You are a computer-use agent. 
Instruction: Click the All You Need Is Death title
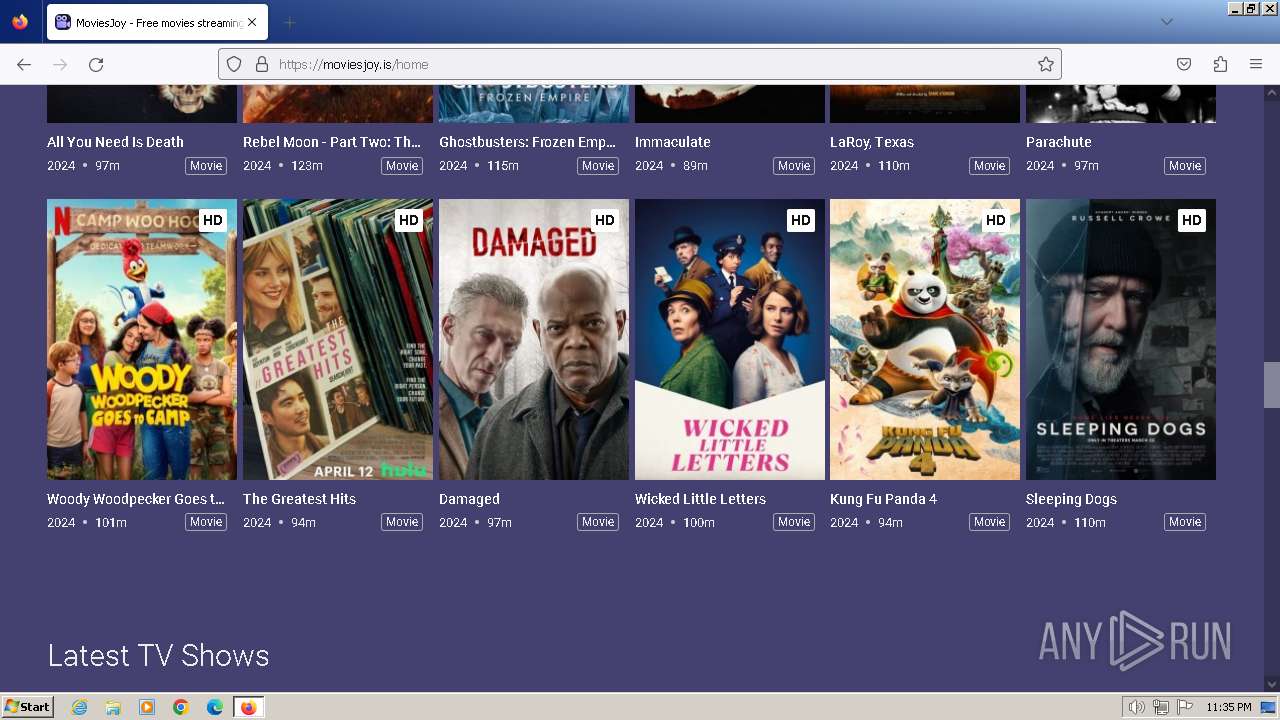point(115,142)
